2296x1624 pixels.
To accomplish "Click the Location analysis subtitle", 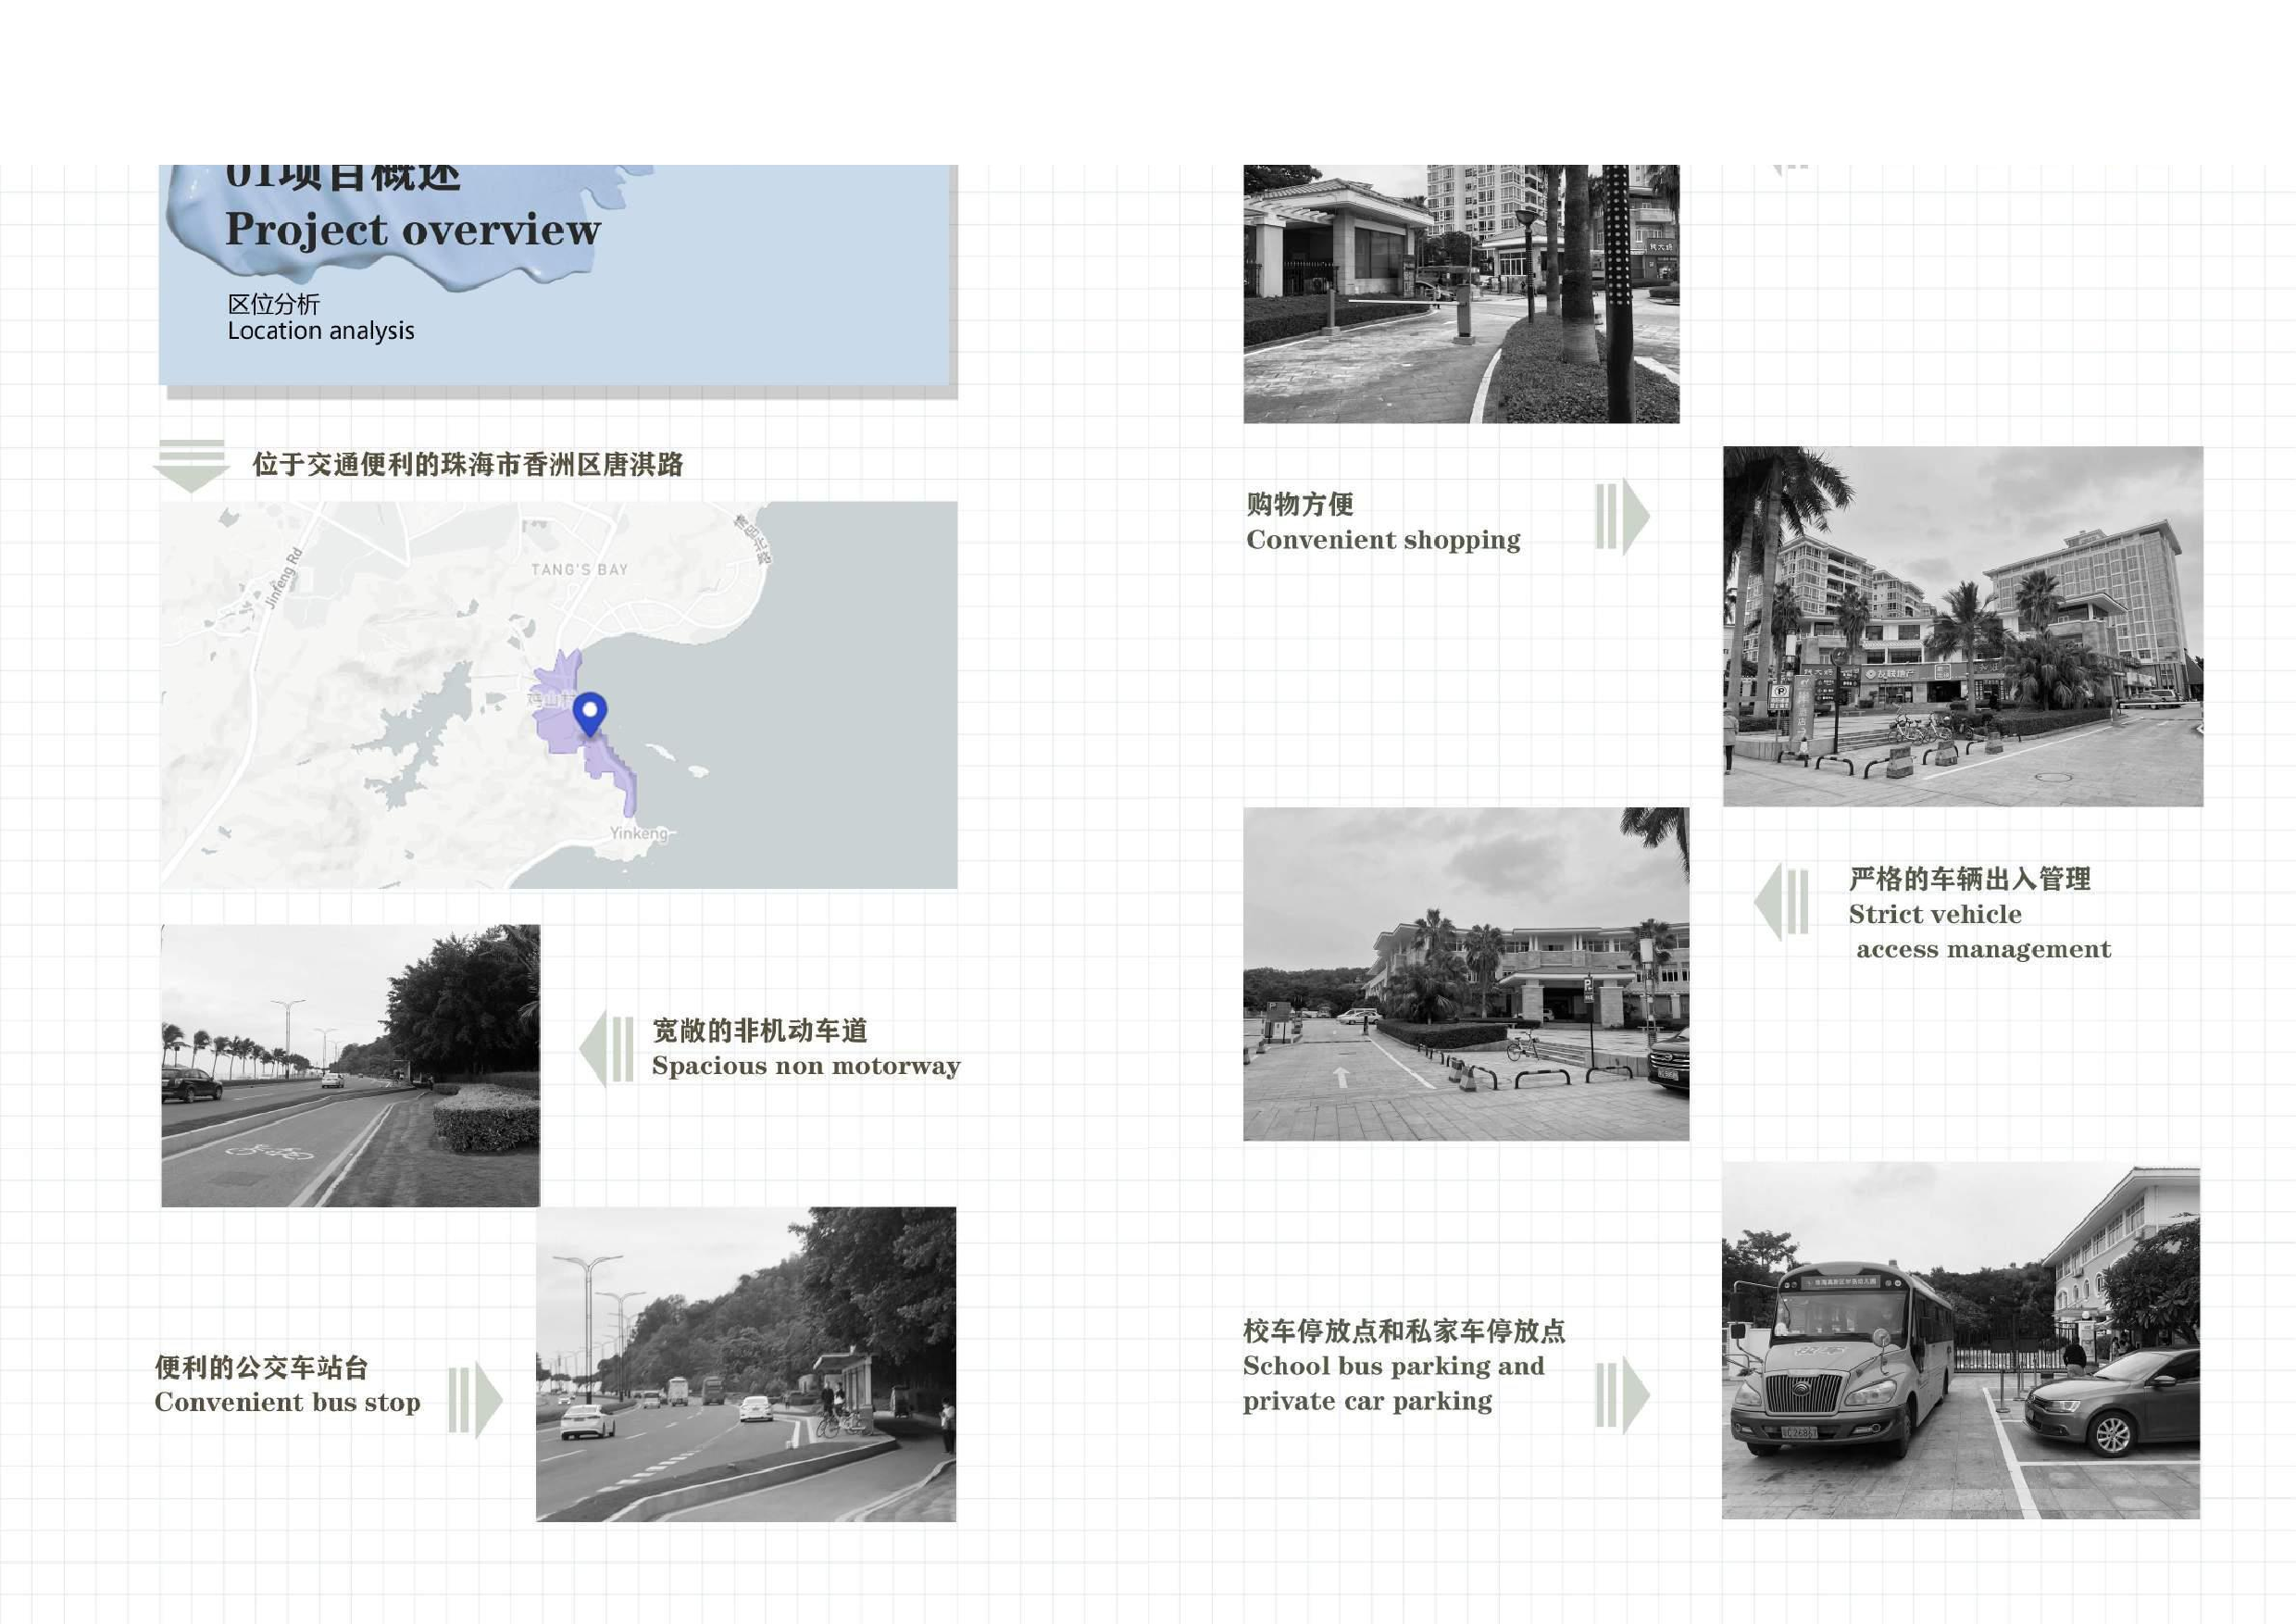I will tap(320, 331).
